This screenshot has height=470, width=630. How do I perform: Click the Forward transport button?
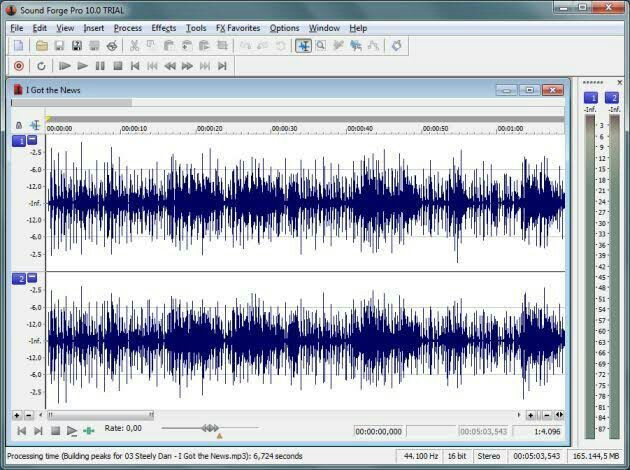[187, 66]
